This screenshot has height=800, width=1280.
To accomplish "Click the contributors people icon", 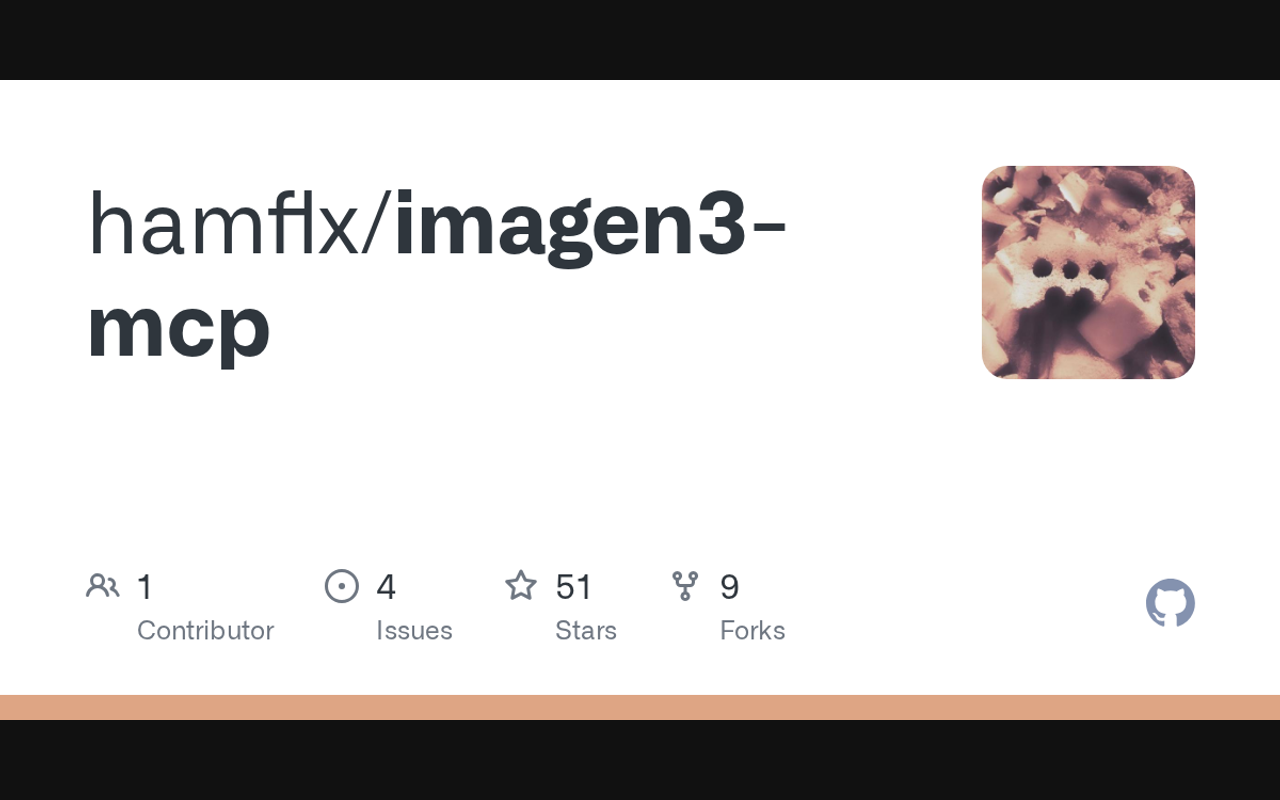I will tap(103, 586).
